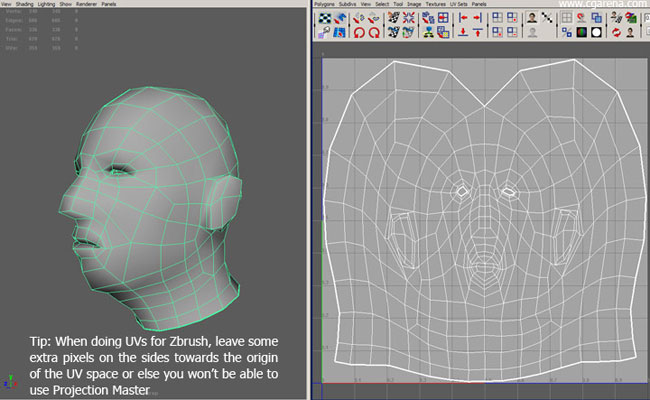Click the Move and Sew UVs icon
Viewport: 650px width, 400px height.
[408, 32]
